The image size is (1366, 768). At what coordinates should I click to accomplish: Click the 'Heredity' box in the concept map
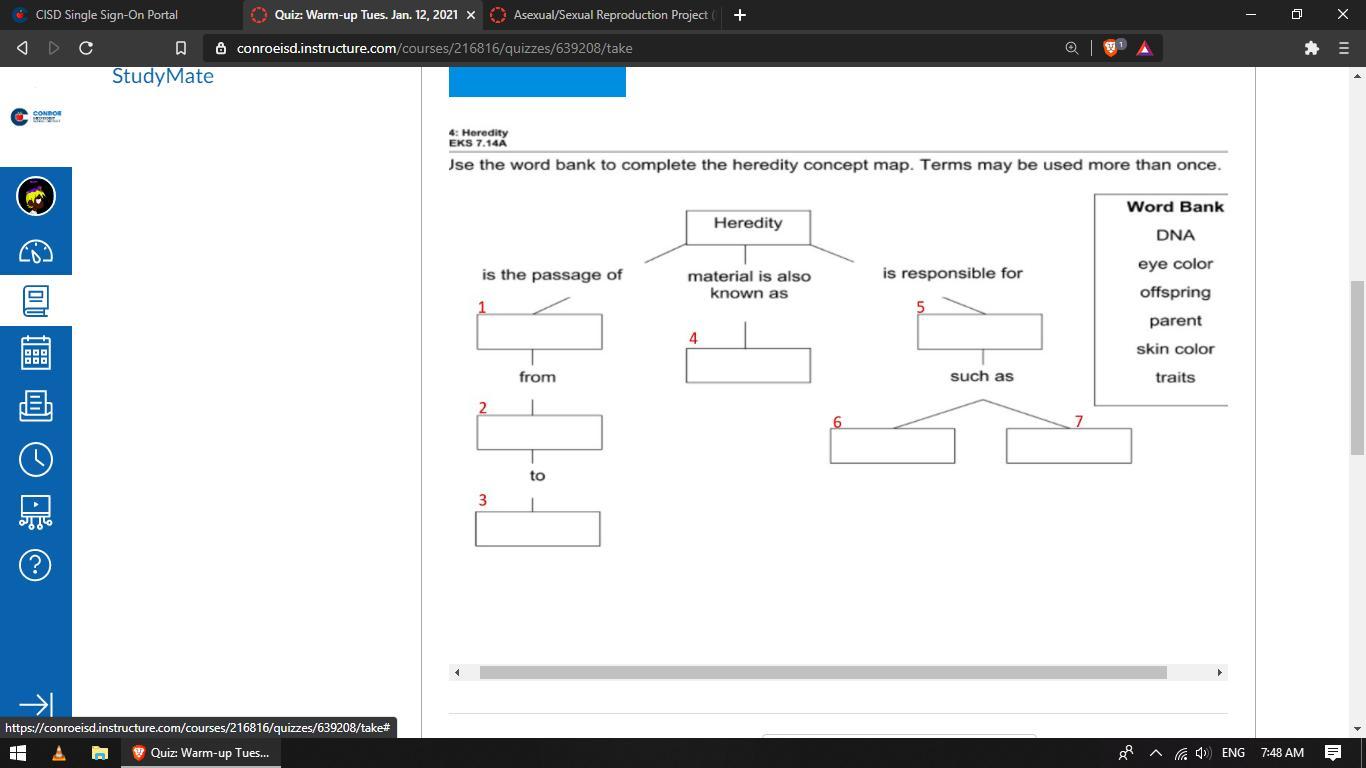(x=748, y=227)
